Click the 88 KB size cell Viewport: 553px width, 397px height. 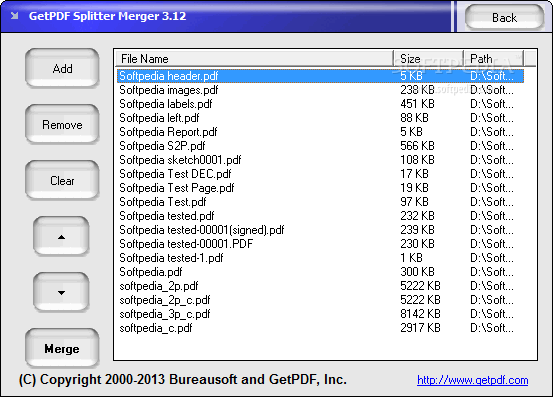tap(414, 118)
